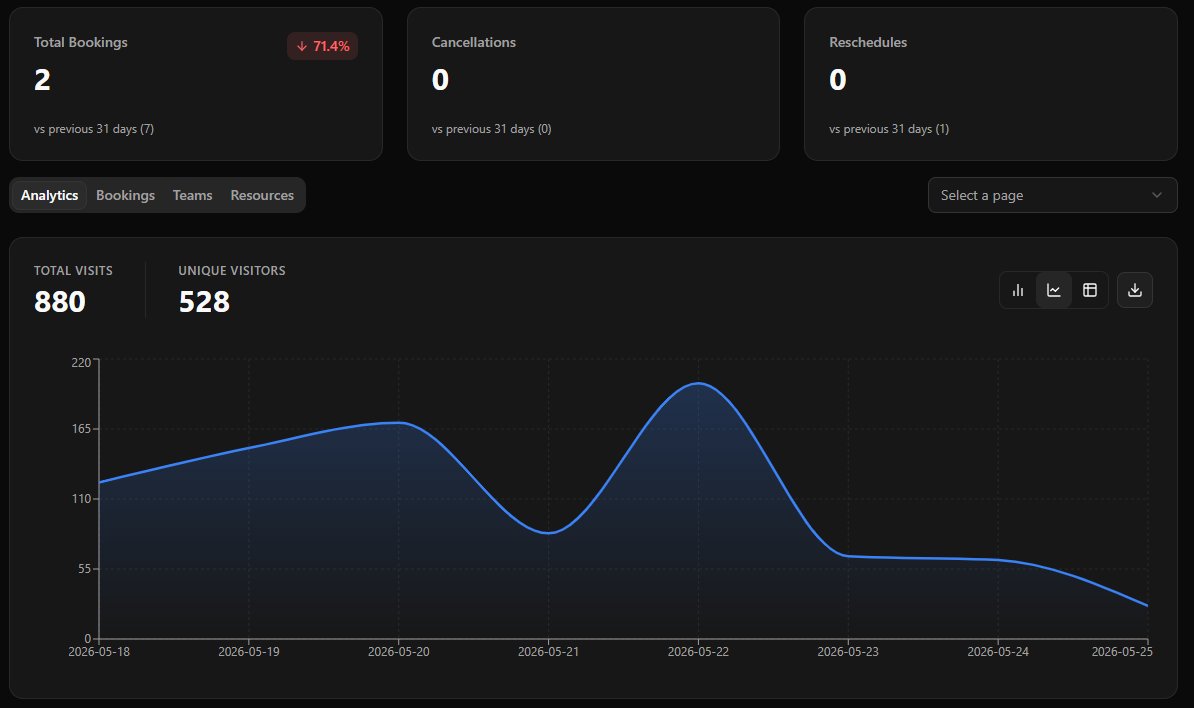Switch to the Bookings tab
Screen dimensions: 1194x708
126,196
